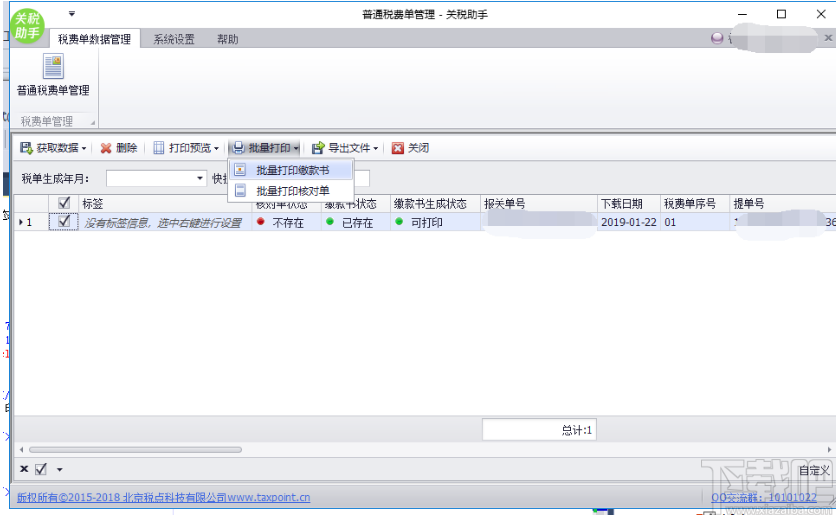This screenshot has width=836, height=515.
Task: Expand 税费单管理 group launcher corner
Action: point(93,123)
